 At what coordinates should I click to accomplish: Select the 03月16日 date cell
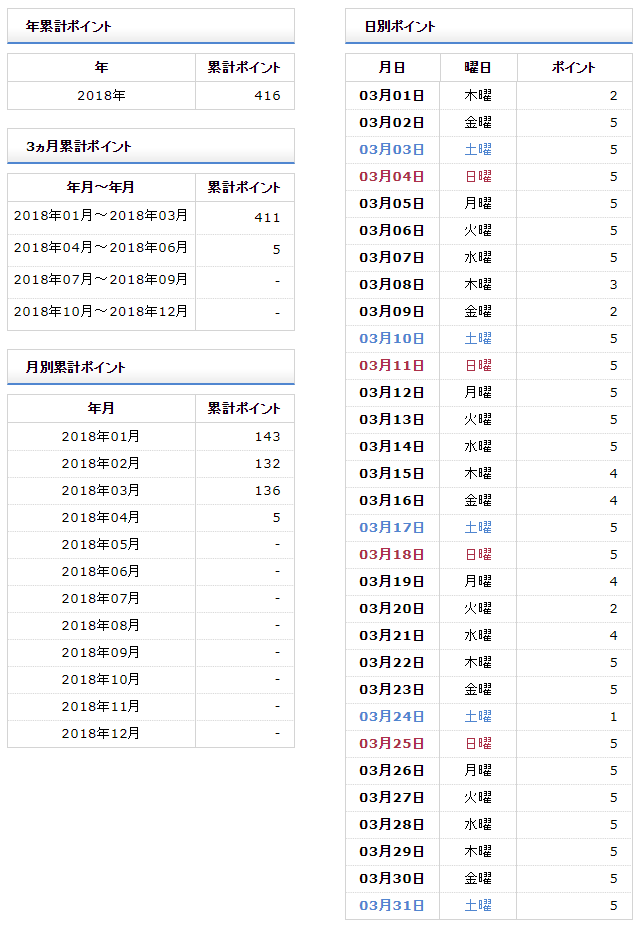click(x=392, y=501)
